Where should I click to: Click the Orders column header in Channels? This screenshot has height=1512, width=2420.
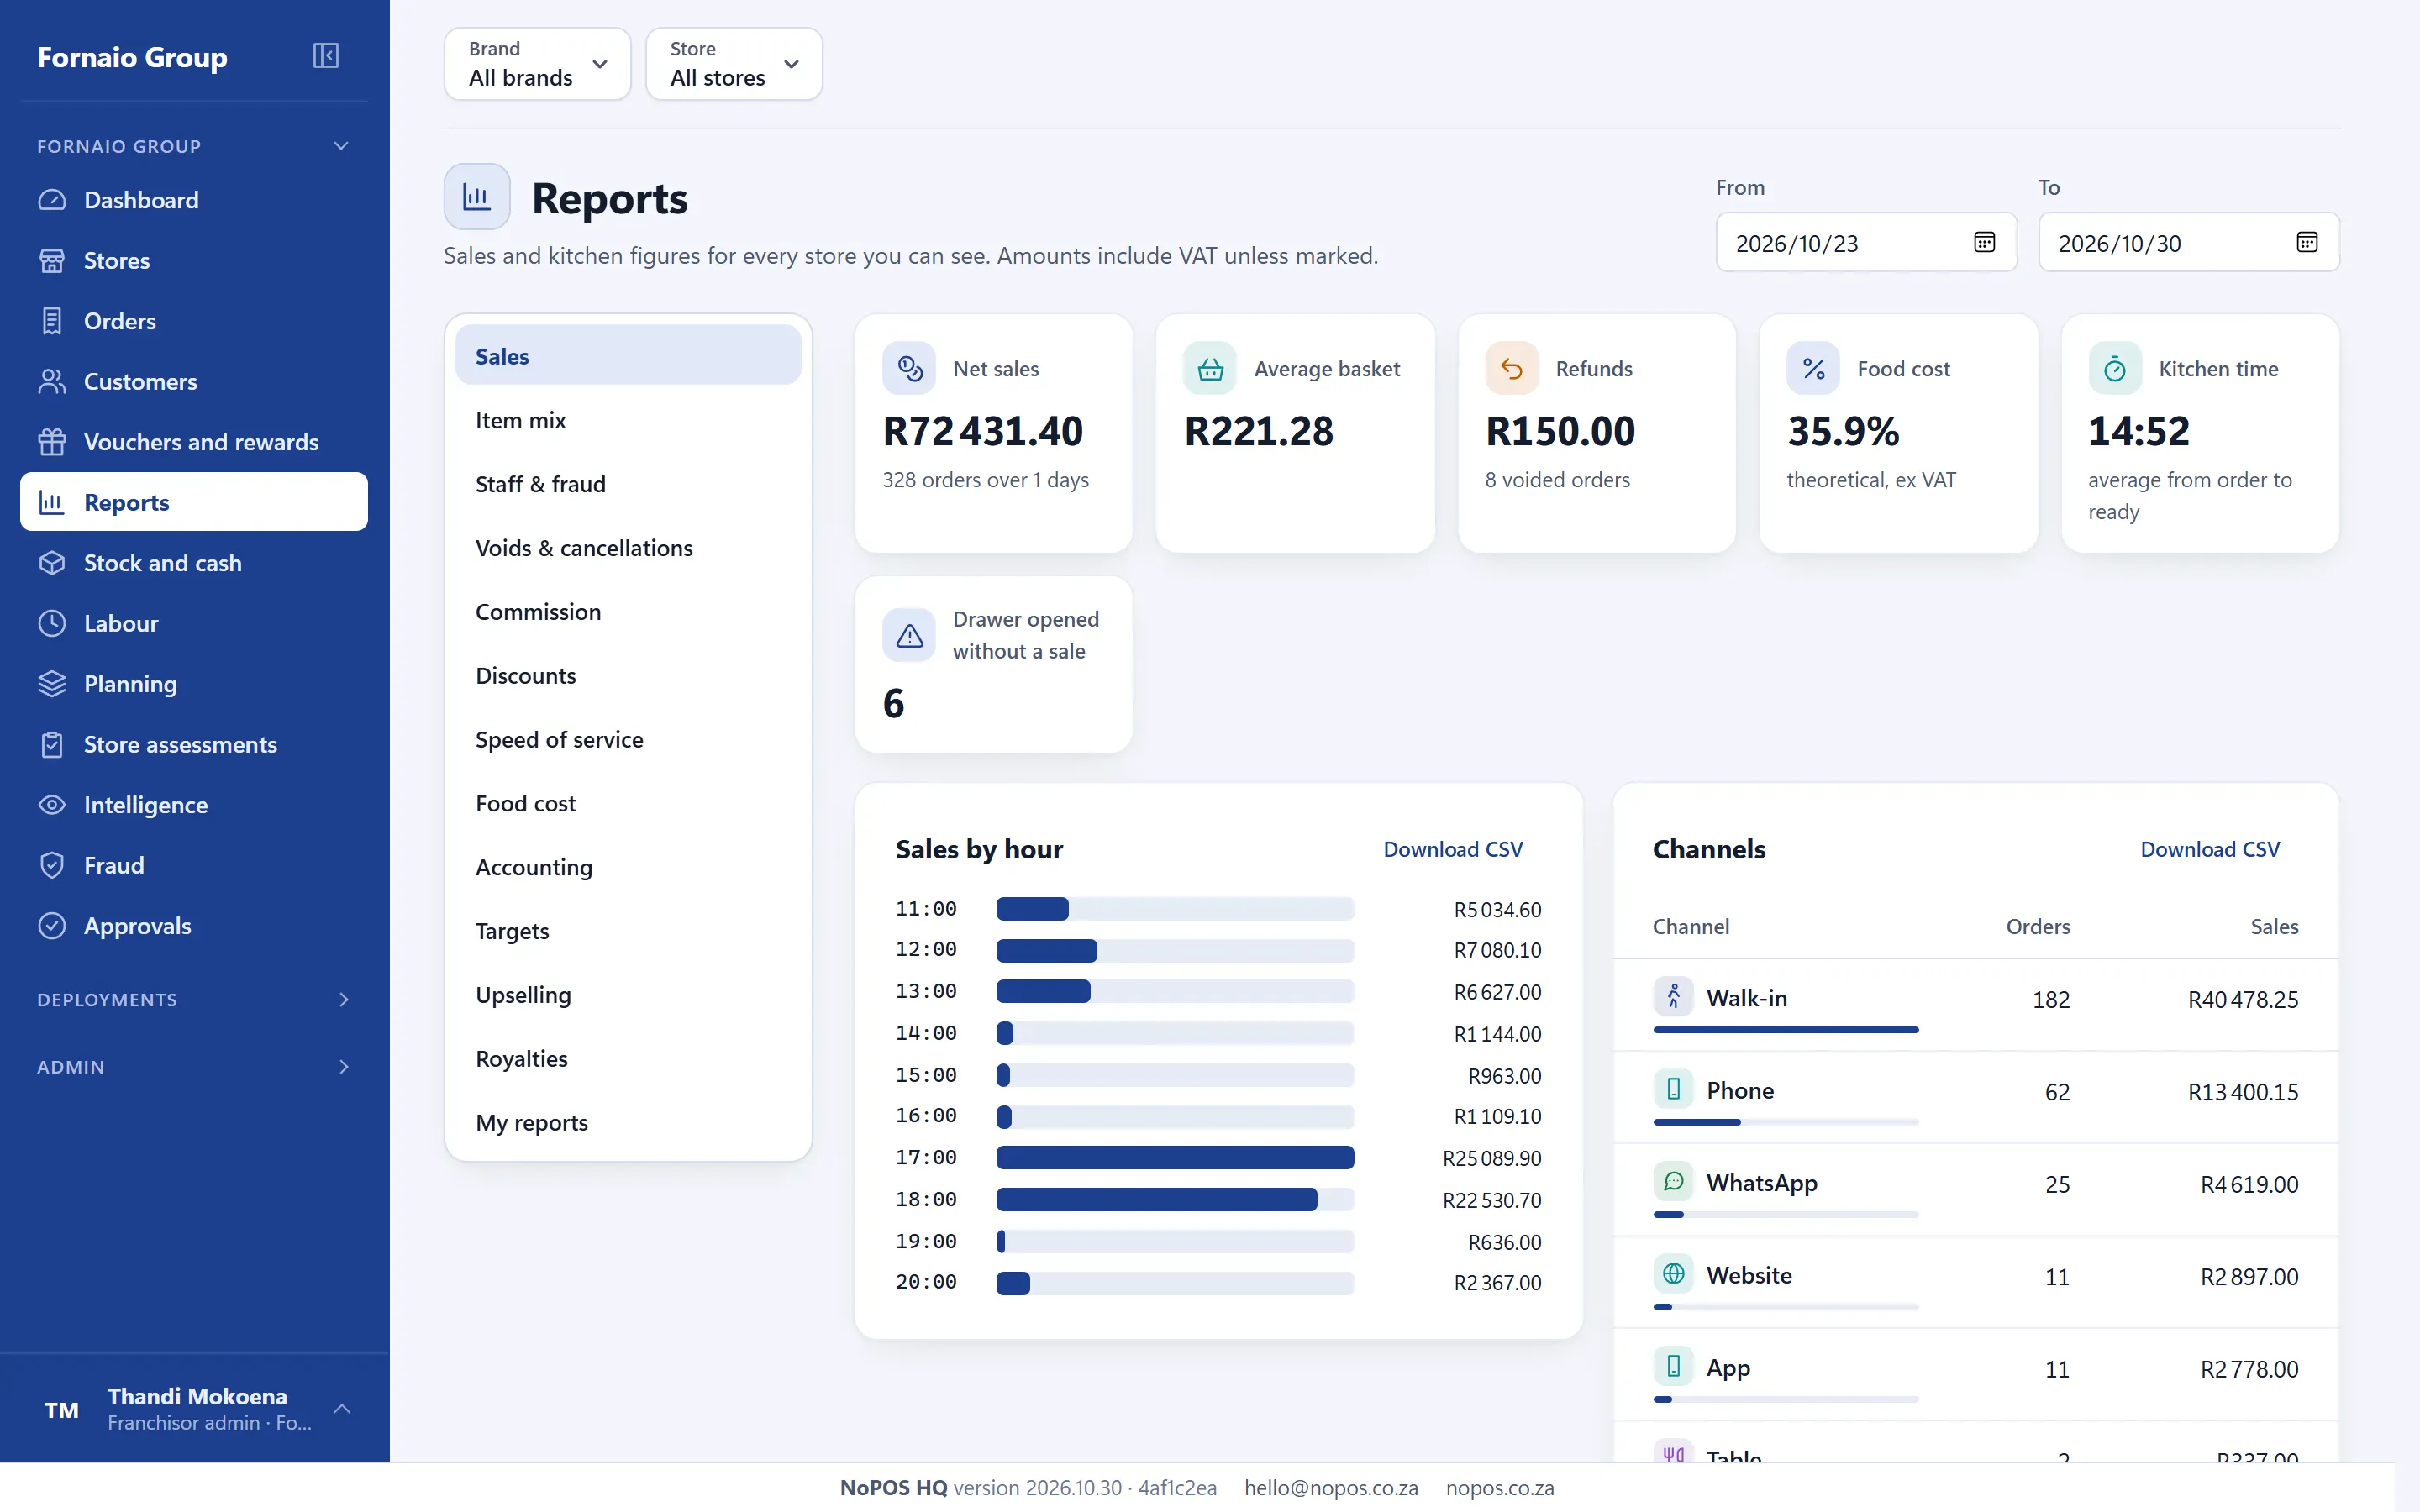click(2038, 926)
